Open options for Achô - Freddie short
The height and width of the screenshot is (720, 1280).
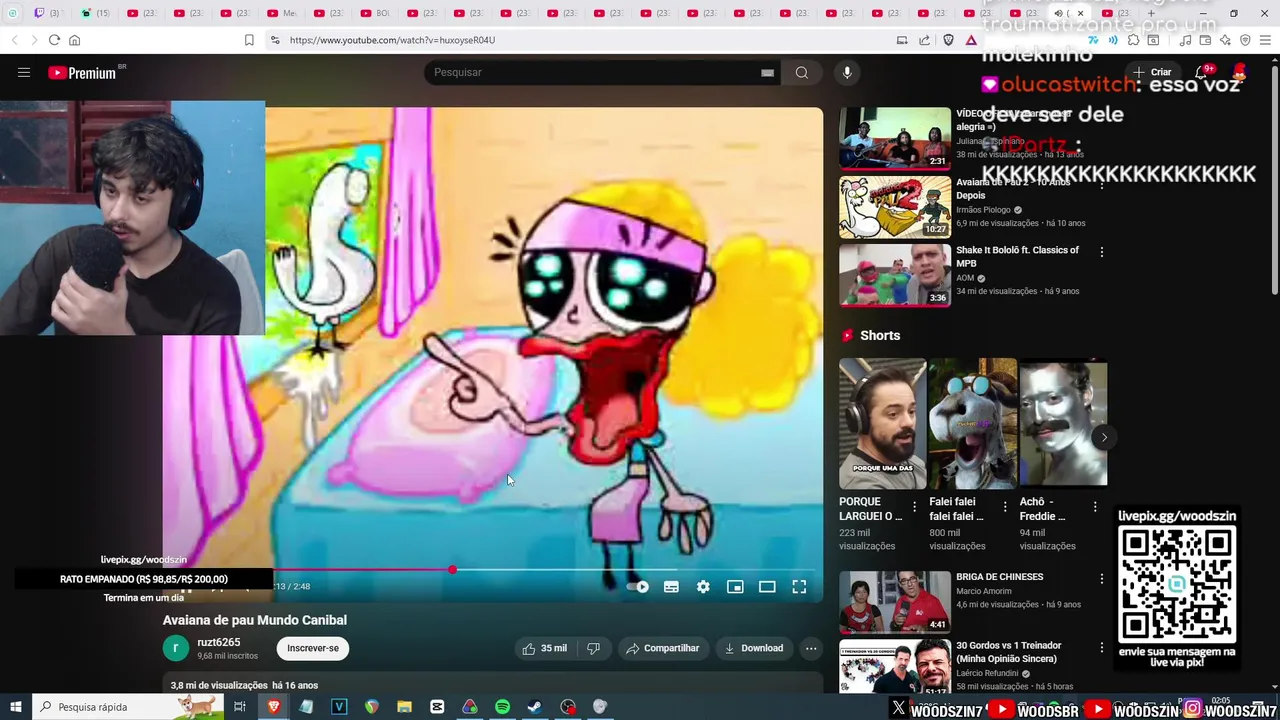coord(1094,507)
